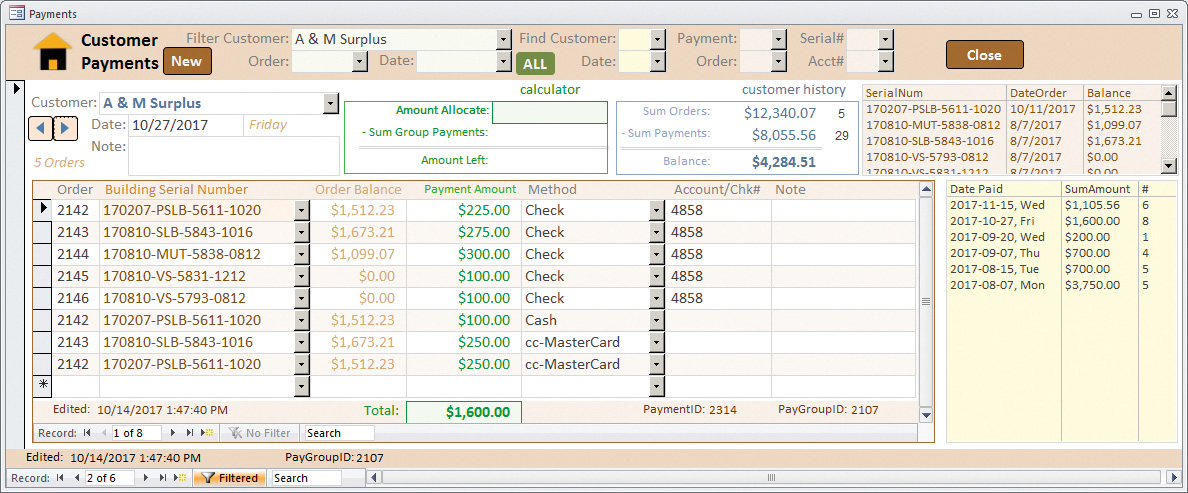Open Serial# find dropdown

885,39
